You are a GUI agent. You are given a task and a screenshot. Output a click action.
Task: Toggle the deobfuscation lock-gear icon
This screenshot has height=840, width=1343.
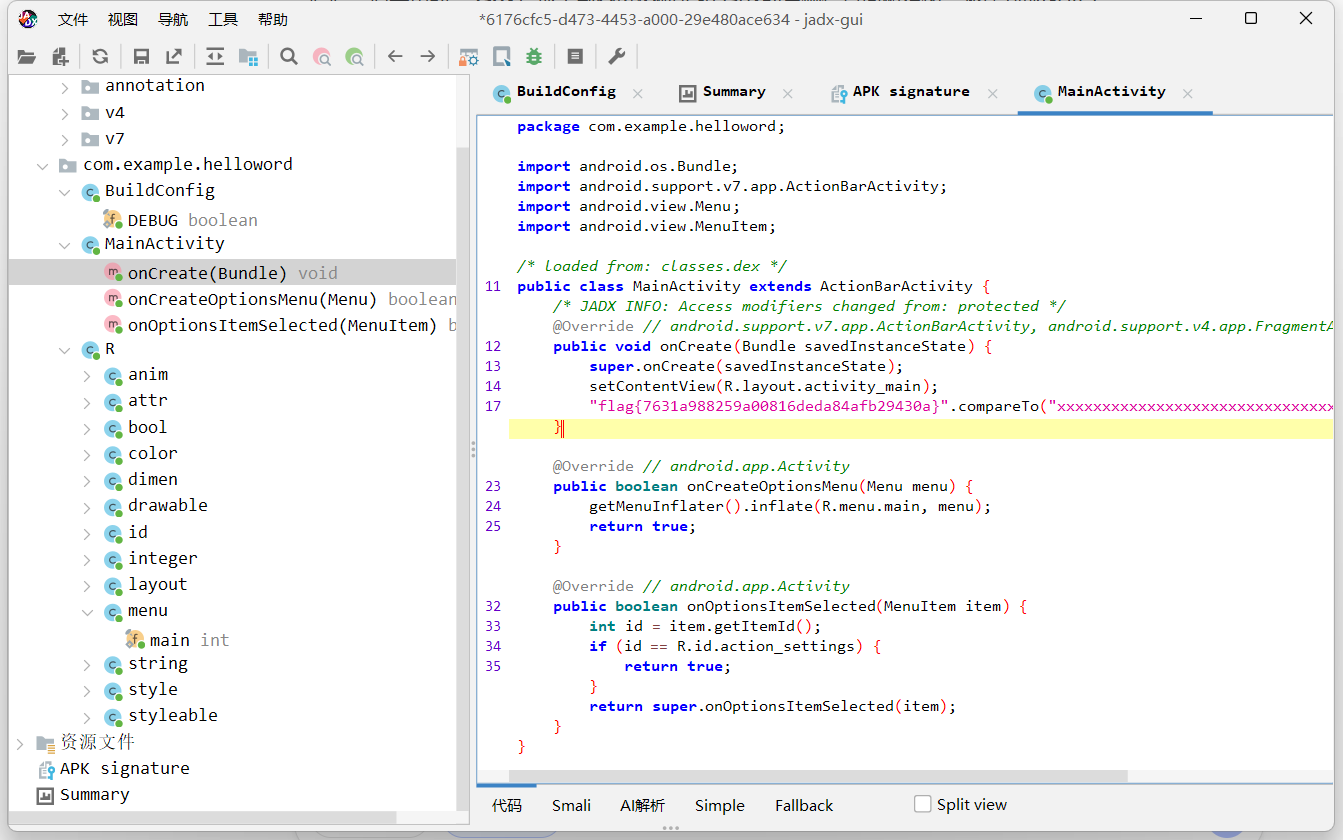pos(468,57)
